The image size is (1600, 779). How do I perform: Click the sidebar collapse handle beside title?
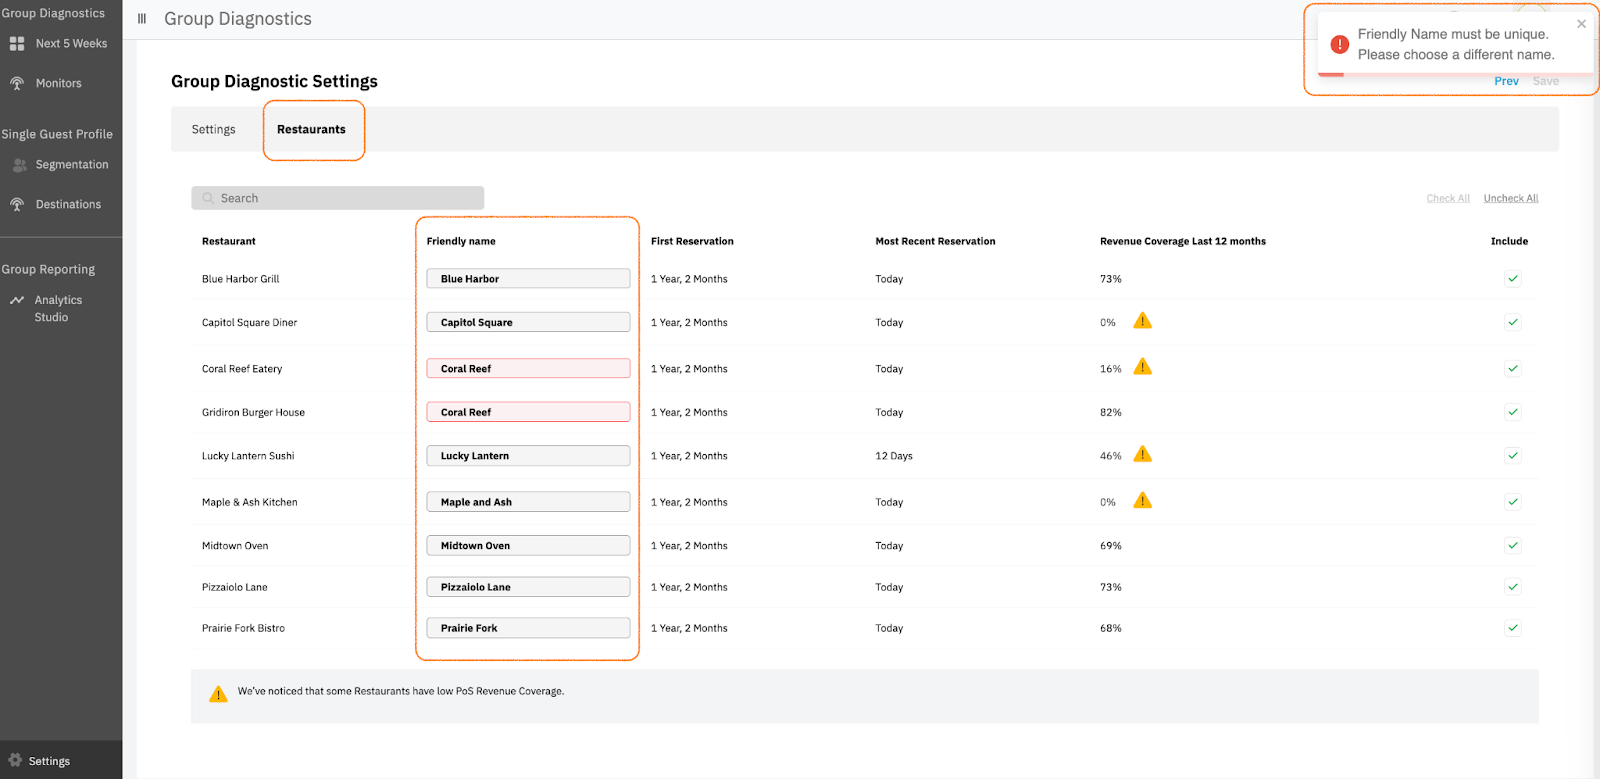[142, 19]
